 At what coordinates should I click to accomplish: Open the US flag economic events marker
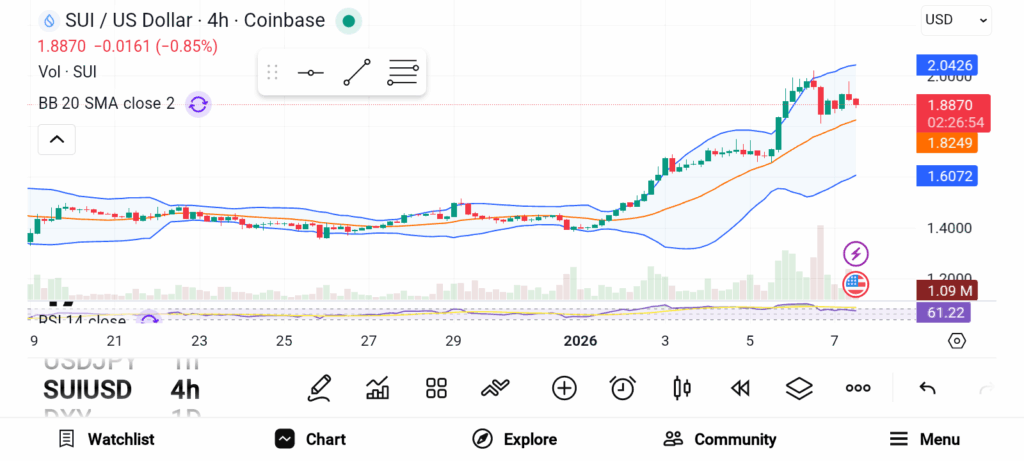[856, 283]
